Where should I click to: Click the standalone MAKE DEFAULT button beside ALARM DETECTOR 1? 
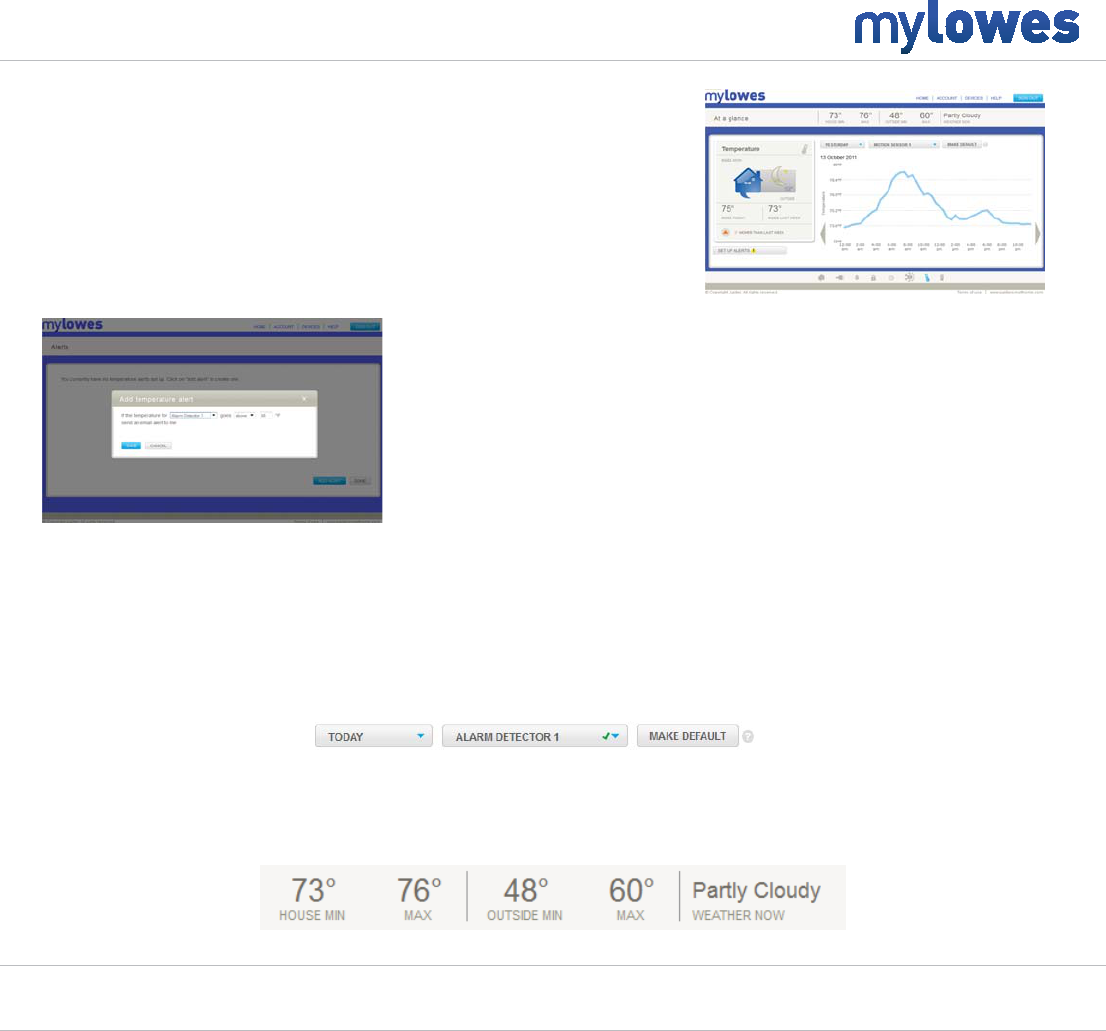688,736
